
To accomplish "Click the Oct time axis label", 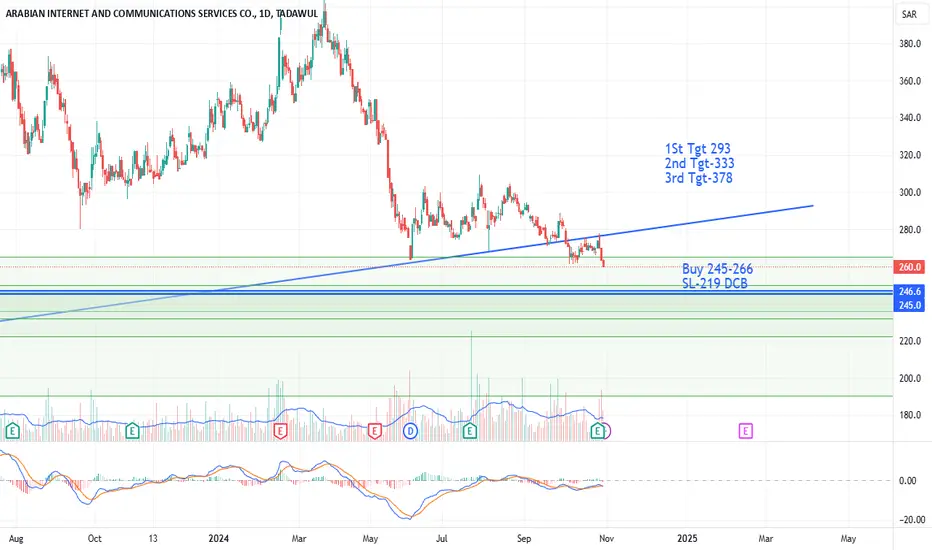I will tap(95, 539).
